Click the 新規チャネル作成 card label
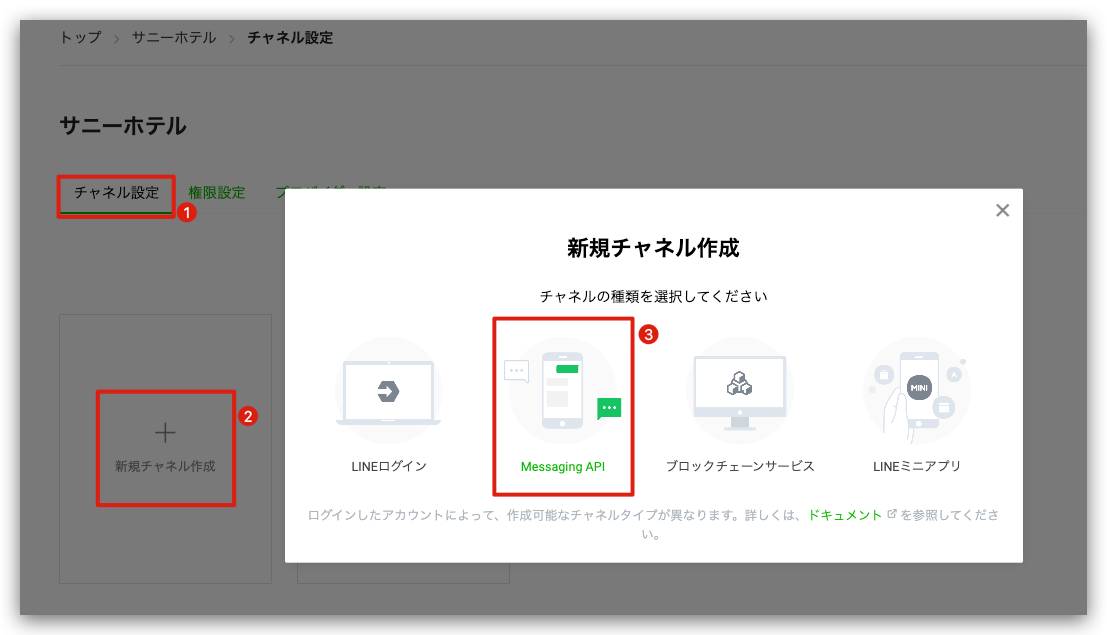 point(165,466)
